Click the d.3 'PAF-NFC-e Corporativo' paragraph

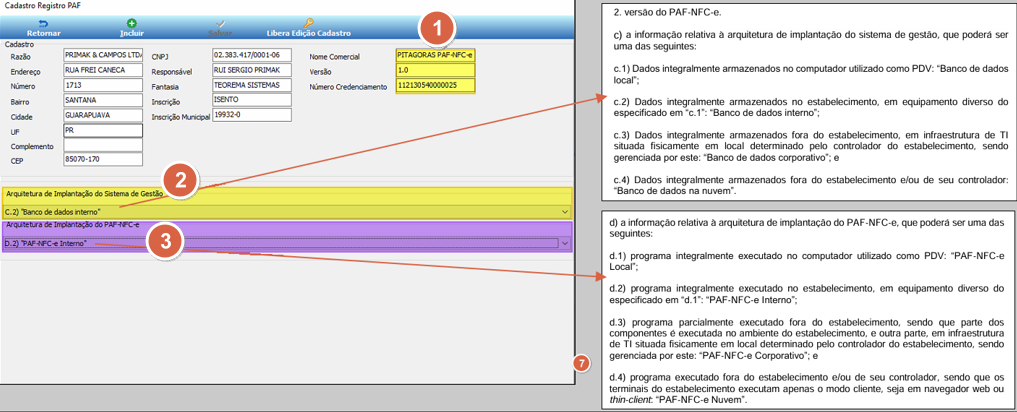[808, 339]
